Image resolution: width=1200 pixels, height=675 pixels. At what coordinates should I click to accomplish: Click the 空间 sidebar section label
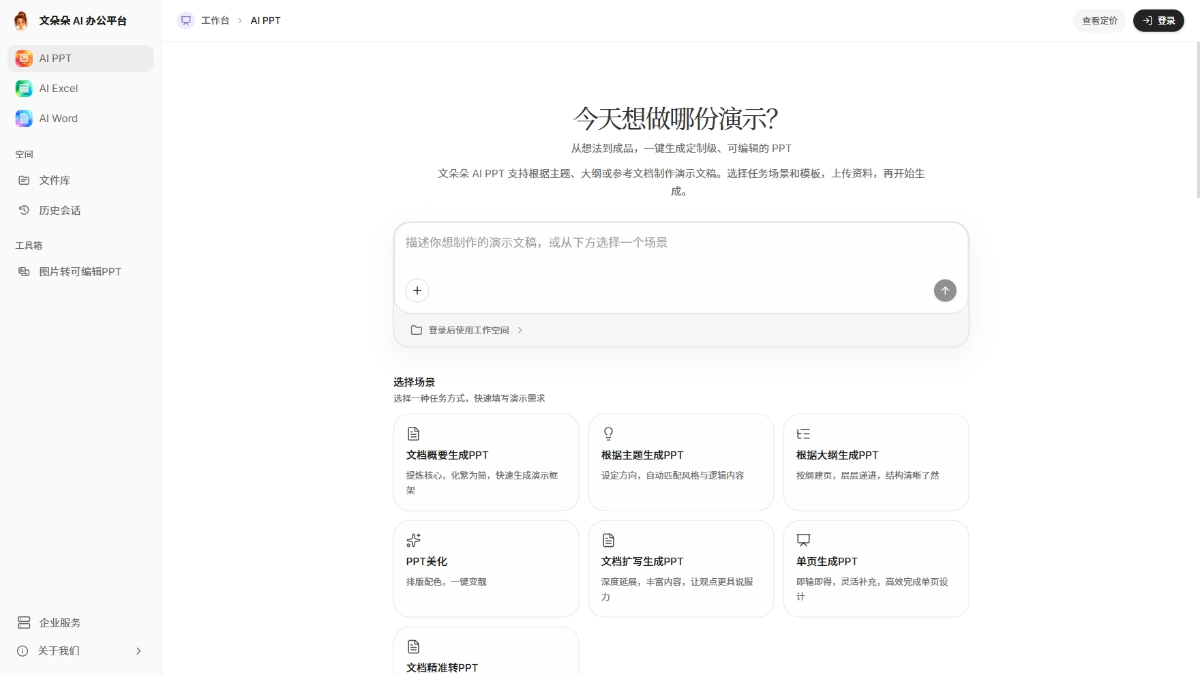pos(24,155)
